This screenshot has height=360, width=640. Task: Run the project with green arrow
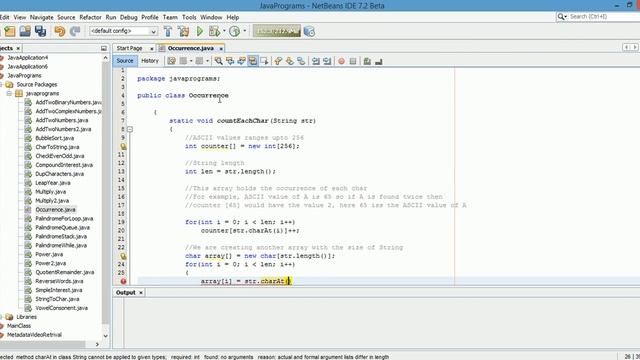pyautogui.click(x=200, y=31)
